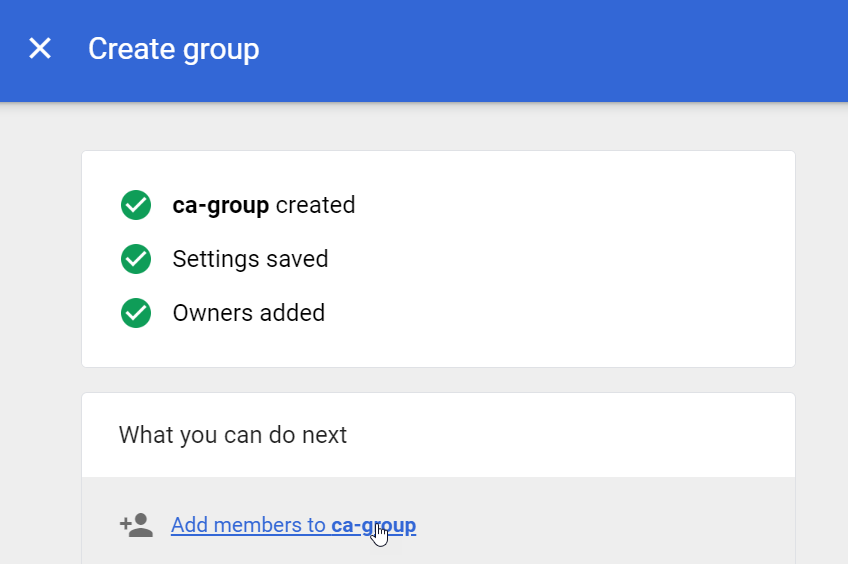Click the add-person icon beside Add members
Screen dimensions: 848x564
coord(136,525)
